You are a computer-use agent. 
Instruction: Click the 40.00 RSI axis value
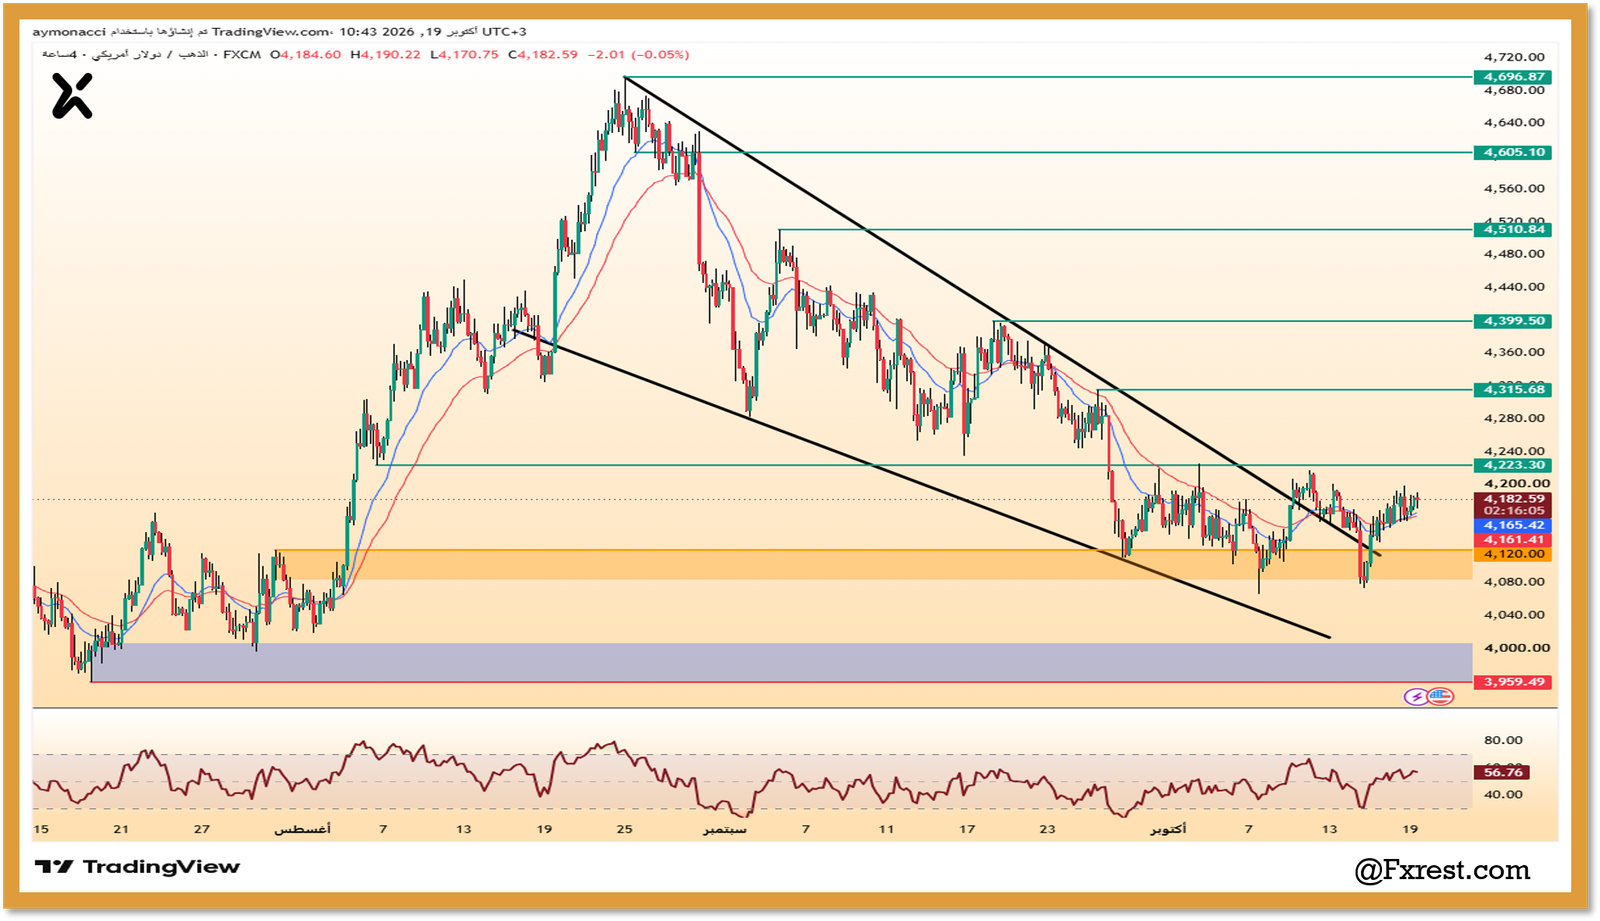pyautogui.click(x=1503, y=795)
